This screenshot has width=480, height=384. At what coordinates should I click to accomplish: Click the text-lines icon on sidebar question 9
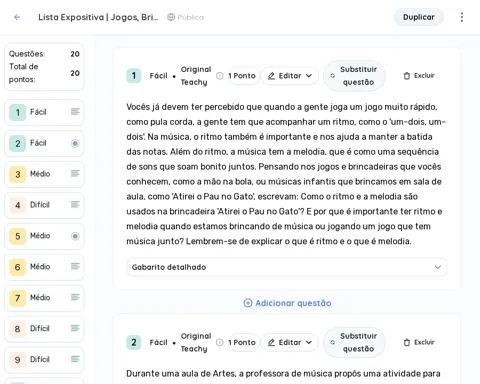click(75, 359)
